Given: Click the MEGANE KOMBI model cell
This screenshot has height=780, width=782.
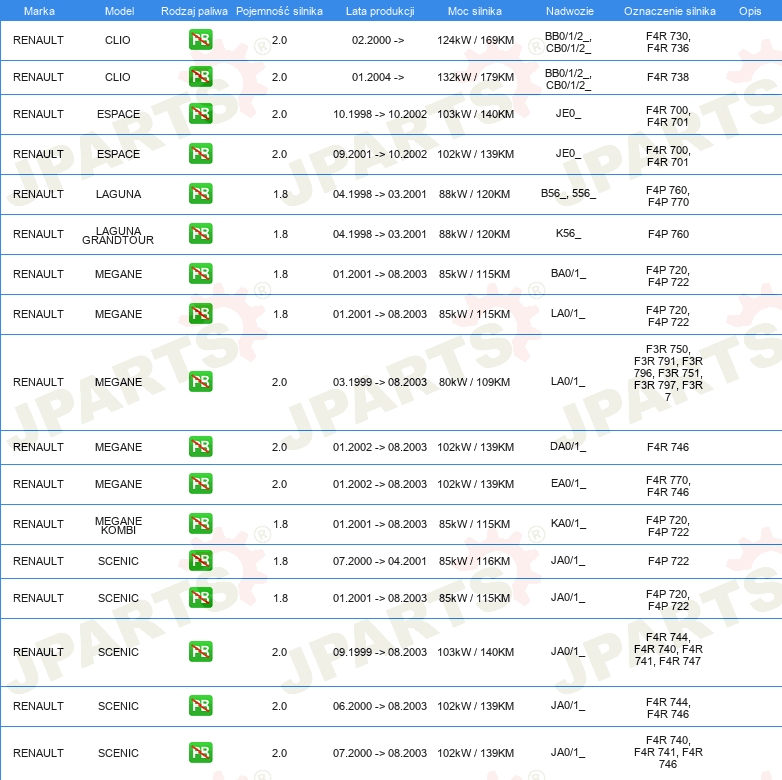Looking at the screenshot, I should (x=118, y=525).
